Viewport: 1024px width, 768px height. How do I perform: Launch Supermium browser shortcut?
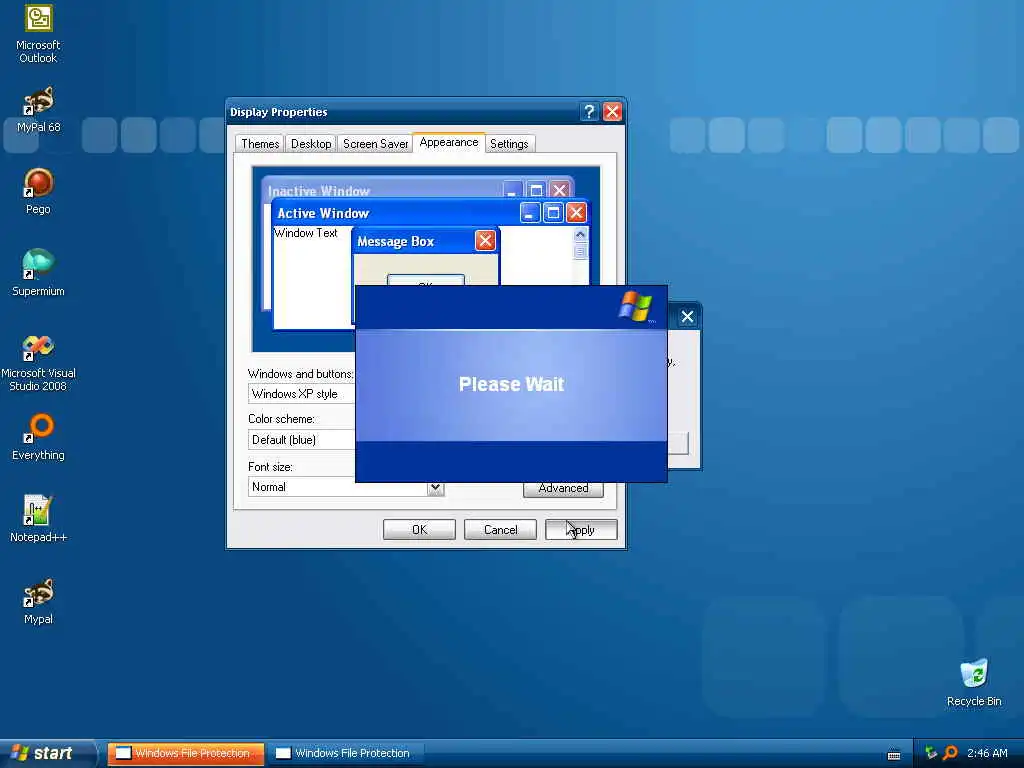[x=38, y=274]
